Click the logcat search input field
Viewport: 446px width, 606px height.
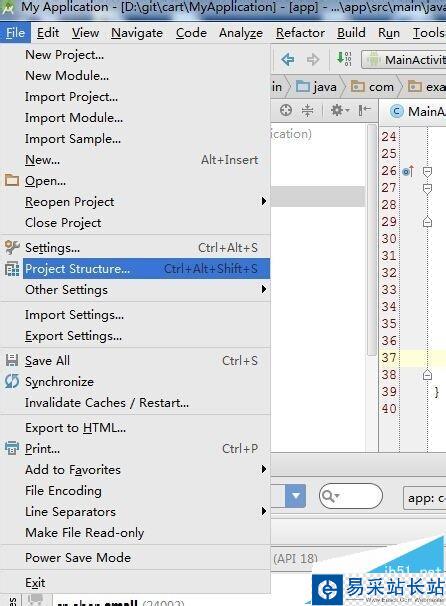(351, 496)
